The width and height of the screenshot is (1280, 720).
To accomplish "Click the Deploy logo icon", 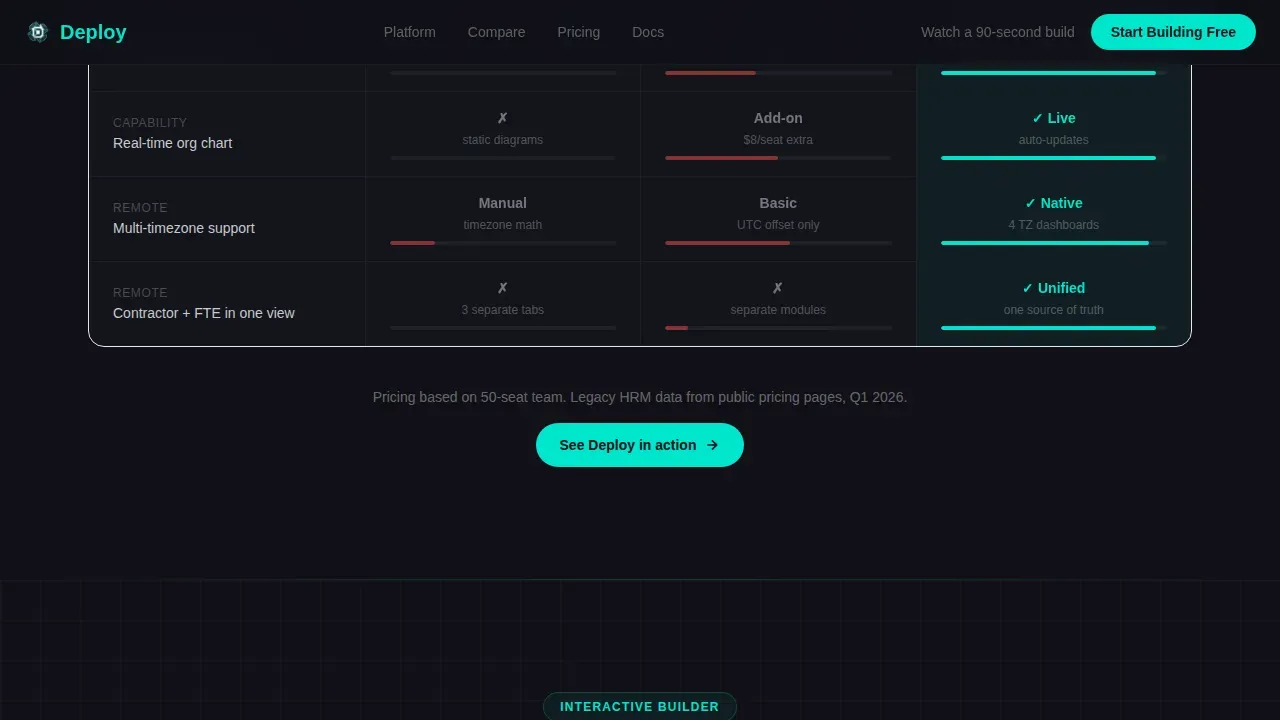I will click(x=38, y=32).
